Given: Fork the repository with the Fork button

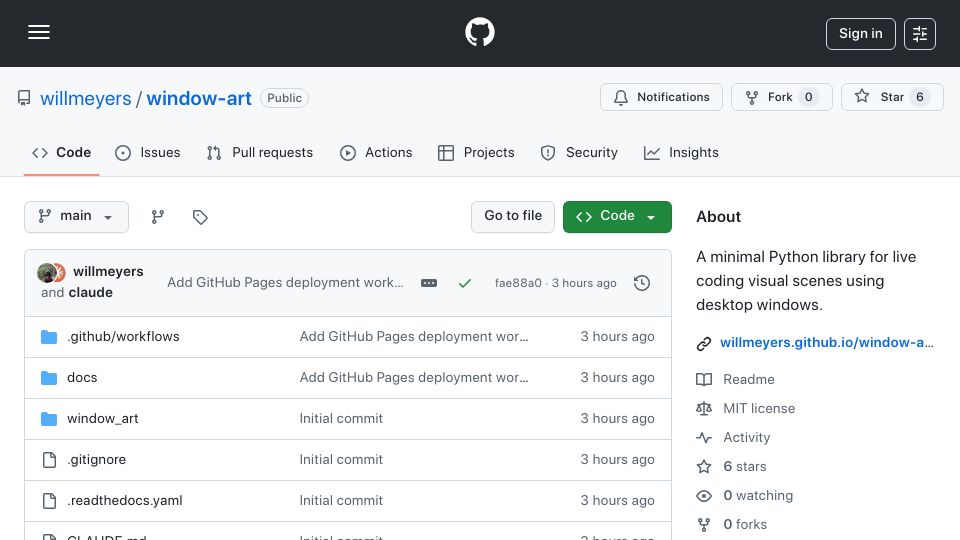Looking at the screenshot, I should click(781, 97).
